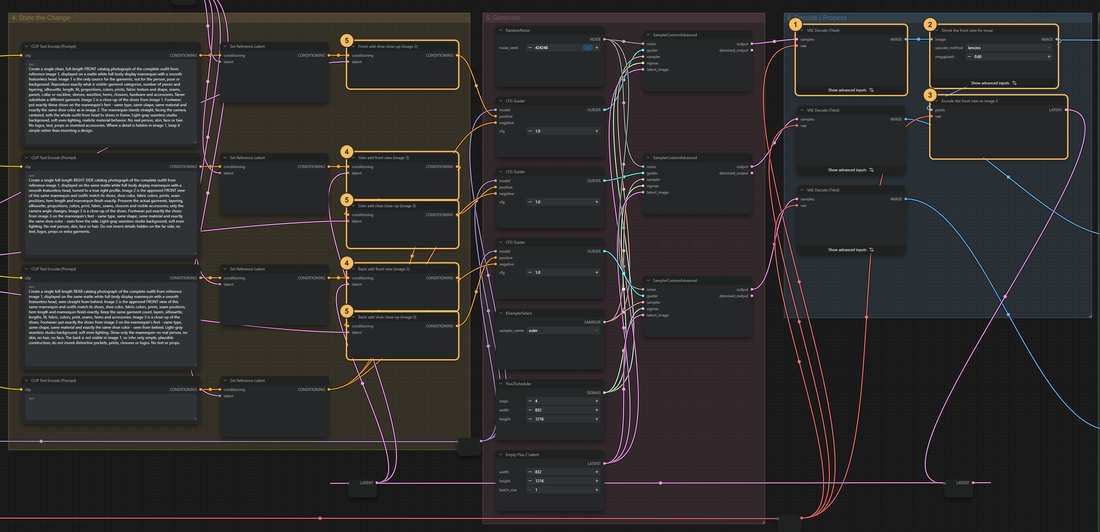The height and width of the screenshot is (532, 1100).
Task: Decrease cfg on the middle CFG Guider
Action: (530, 202)
